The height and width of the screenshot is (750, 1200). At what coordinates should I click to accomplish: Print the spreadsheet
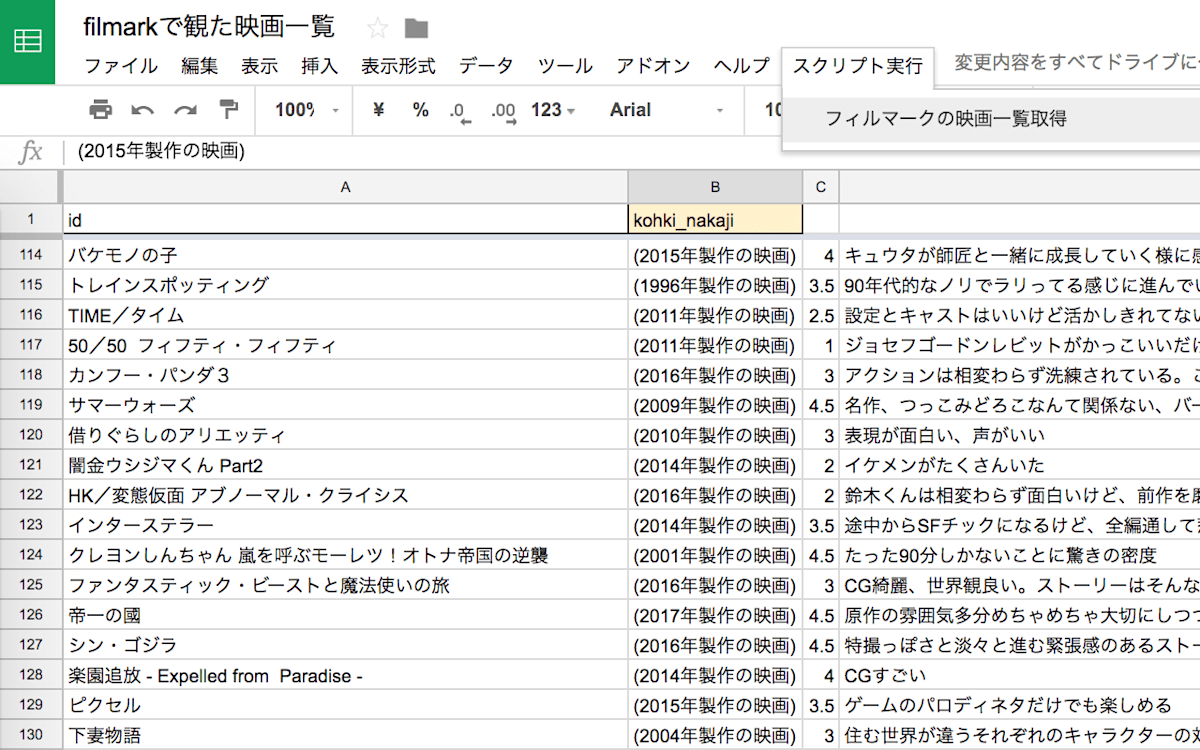coord(100,110)
